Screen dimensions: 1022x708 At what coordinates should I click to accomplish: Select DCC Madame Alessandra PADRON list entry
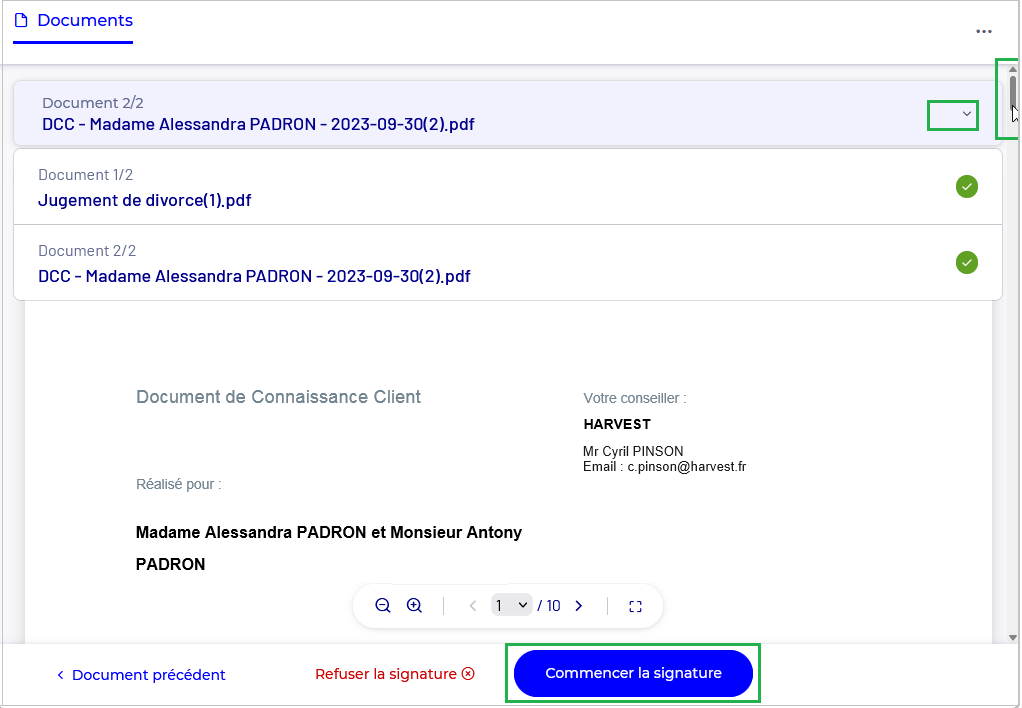[254, 276]
